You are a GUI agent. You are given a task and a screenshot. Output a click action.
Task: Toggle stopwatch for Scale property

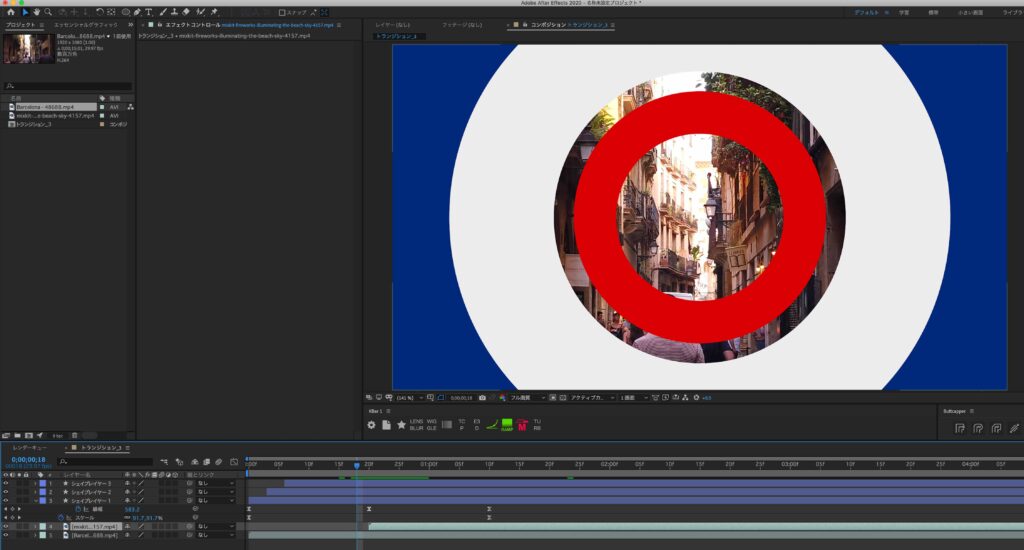click(61, 517)
